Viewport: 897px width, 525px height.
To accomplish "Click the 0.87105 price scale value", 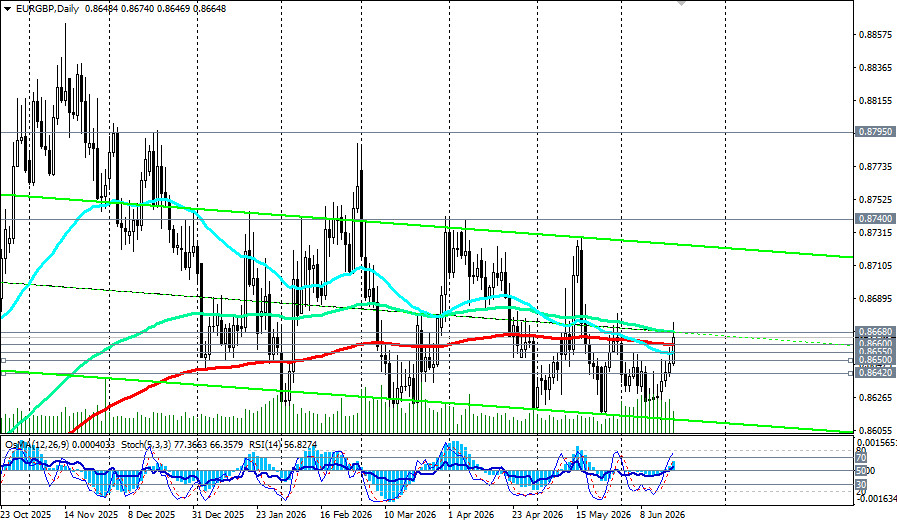I will (875, 266).
